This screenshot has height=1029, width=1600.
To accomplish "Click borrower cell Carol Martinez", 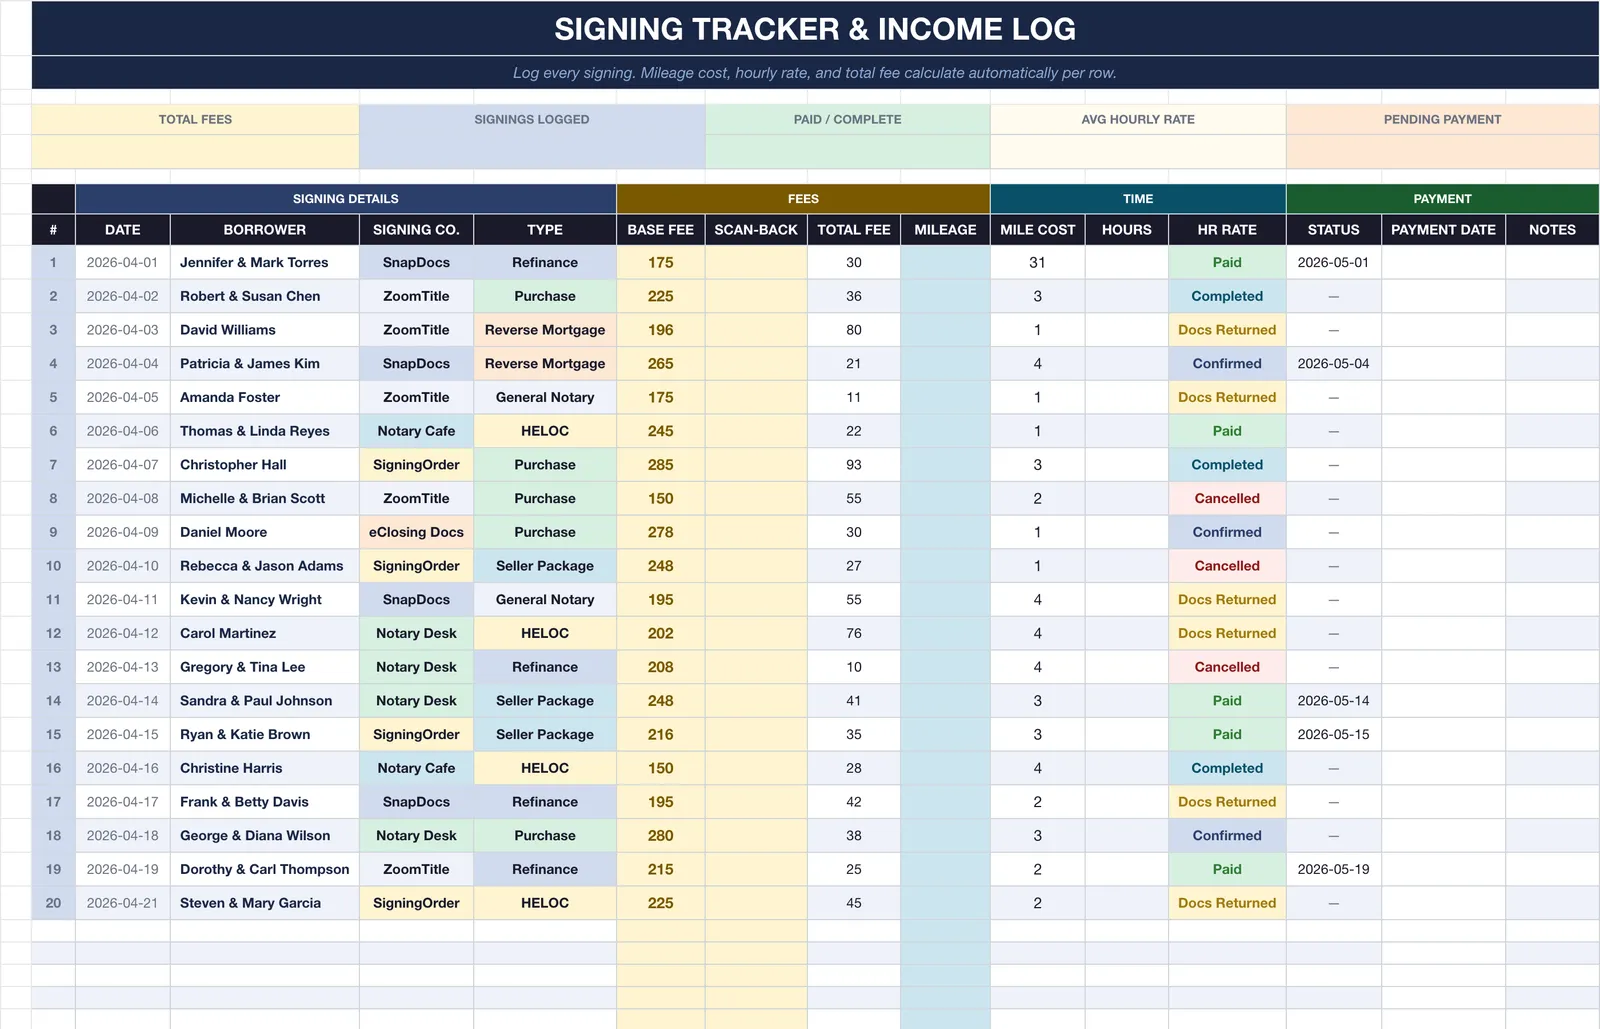I will point(265,633).
